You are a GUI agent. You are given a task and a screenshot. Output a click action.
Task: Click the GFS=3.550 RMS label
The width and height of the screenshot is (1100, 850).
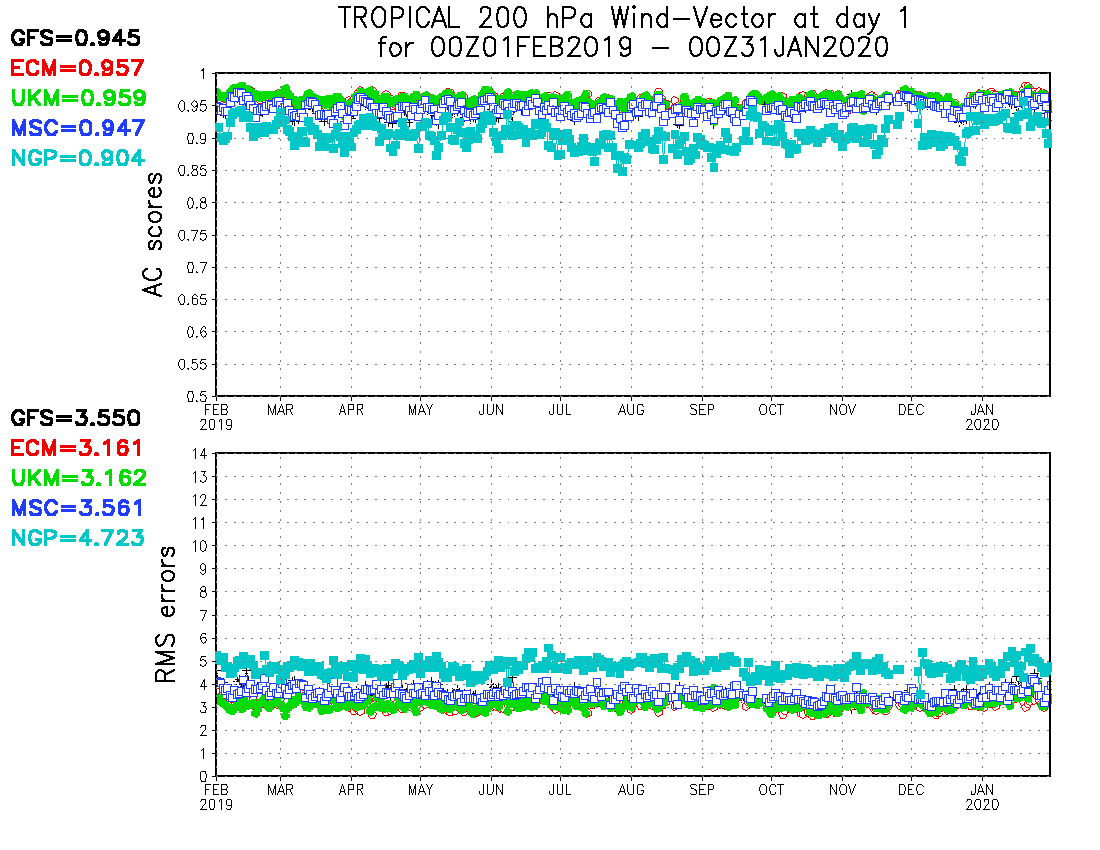75,418
